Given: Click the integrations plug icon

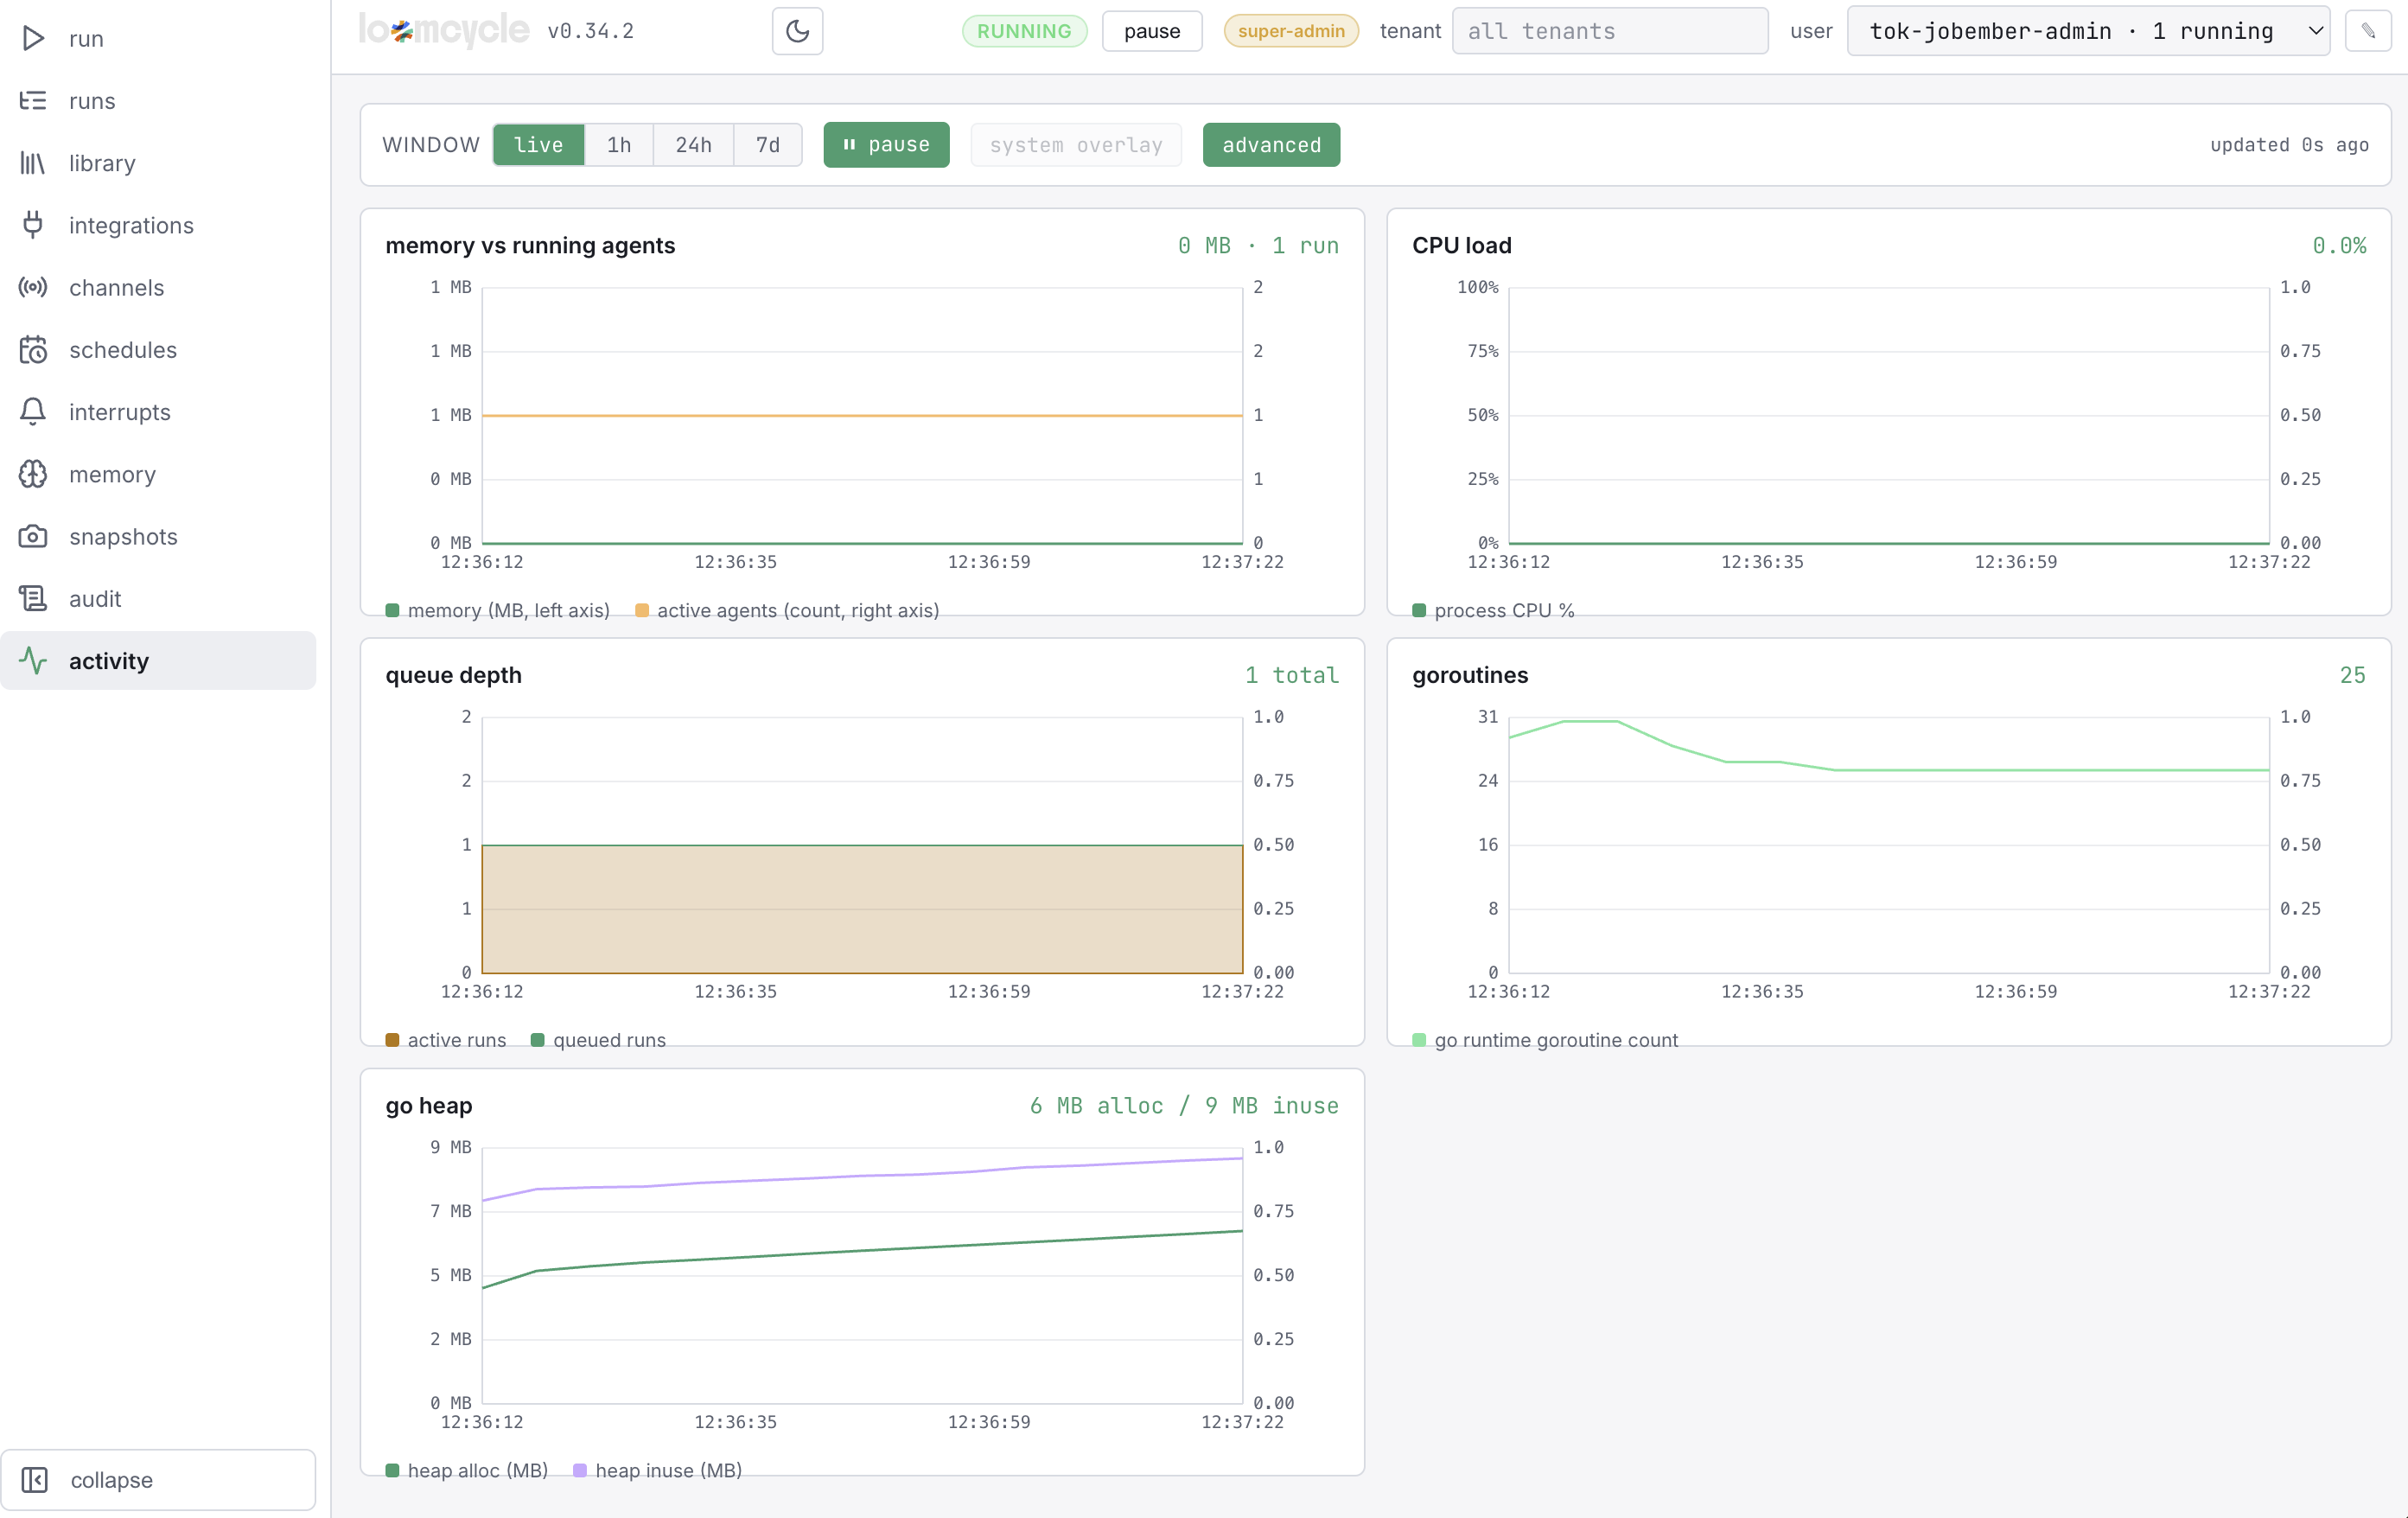Looking at the screenshot, I should (x=33, y=225).
